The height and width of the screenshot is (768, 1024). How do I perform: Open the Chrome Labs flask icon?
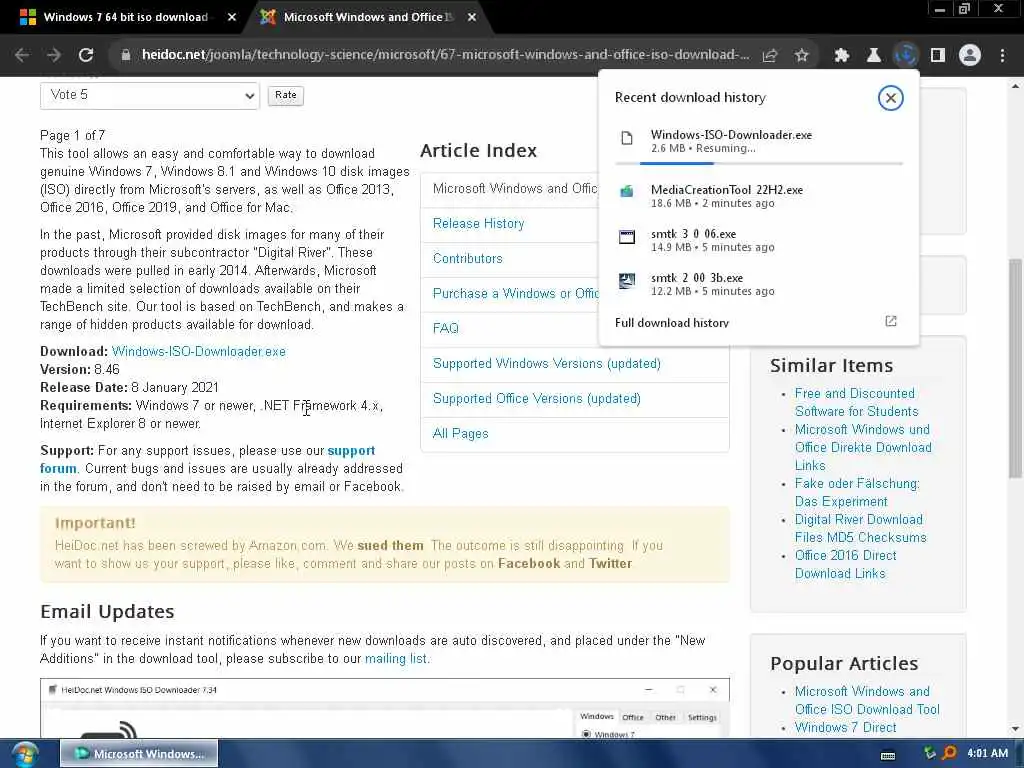(x=874, y=56)
